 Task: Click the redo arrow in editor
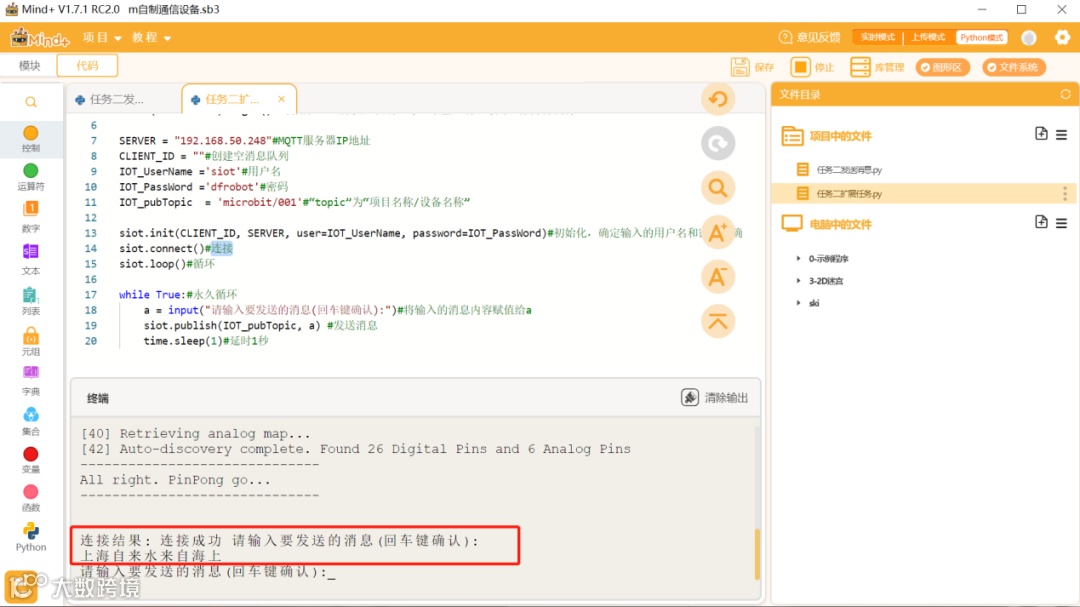pyautogui.click(x=718, y=143)
